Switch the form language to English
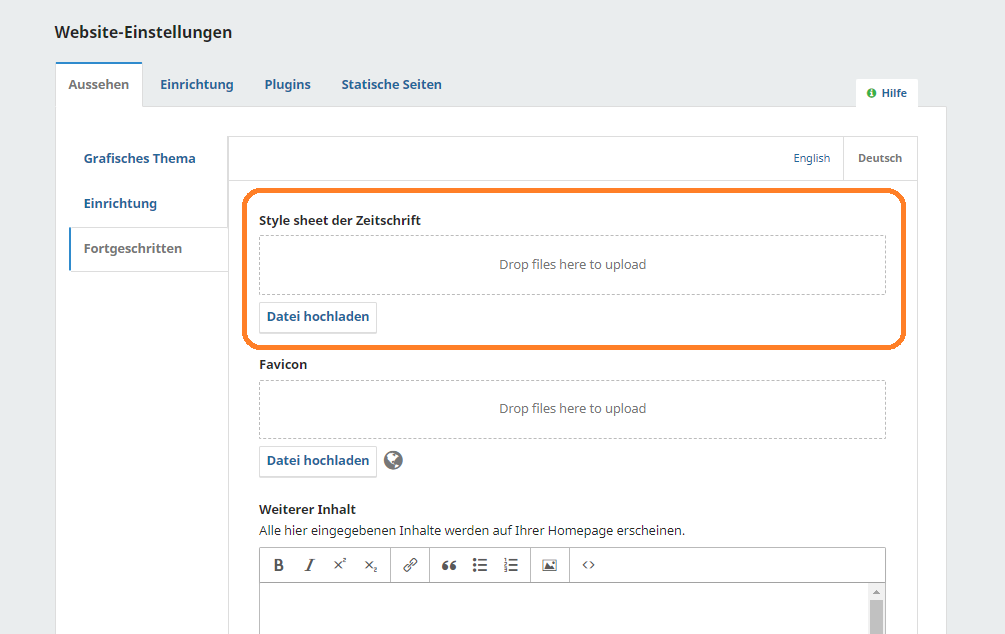The image size is (1005, 634). click(x=811, y=158)
